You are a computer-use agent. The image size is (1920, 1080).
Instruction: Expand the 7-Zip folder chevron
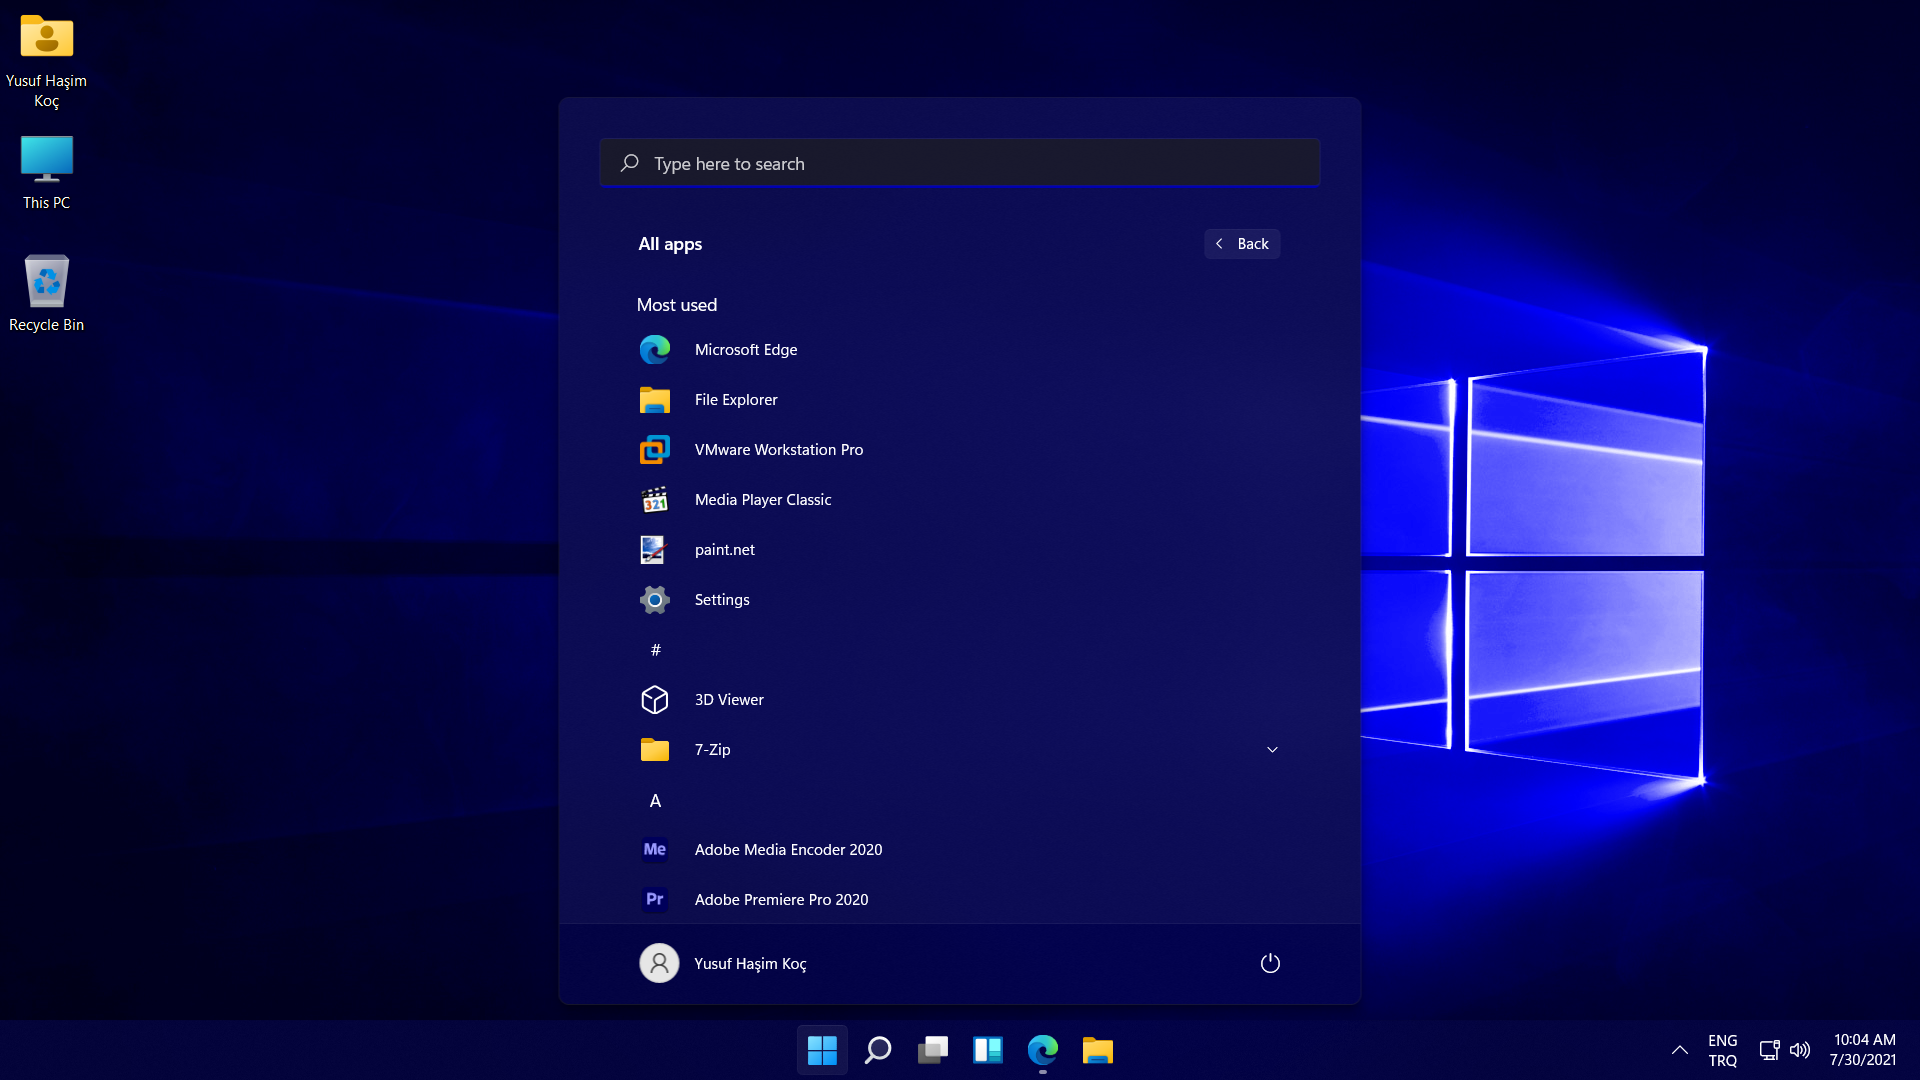point(1272,750)
